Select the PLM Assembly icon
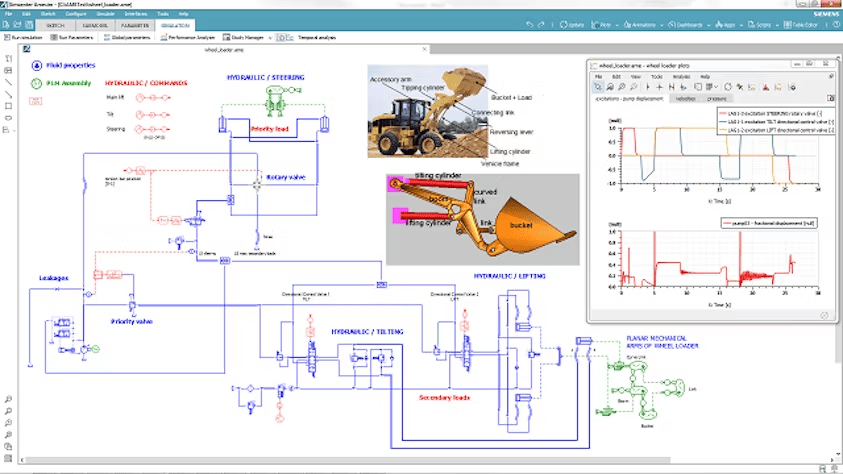This screenshot has height=474, width=843. pos(36,85)
